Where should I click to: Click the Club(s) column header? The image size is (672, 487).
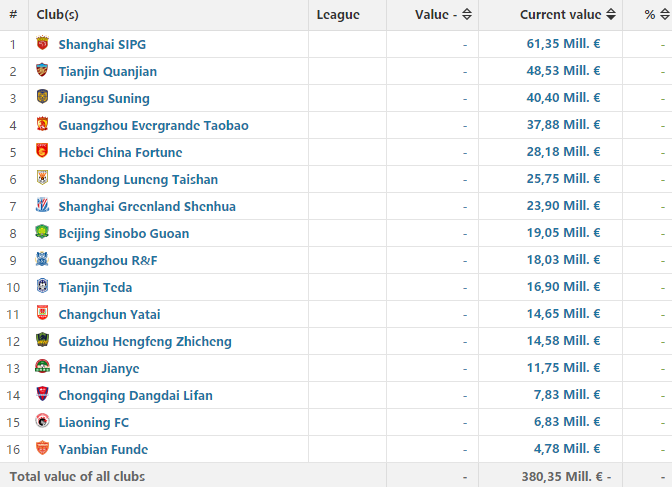(61, 15)
